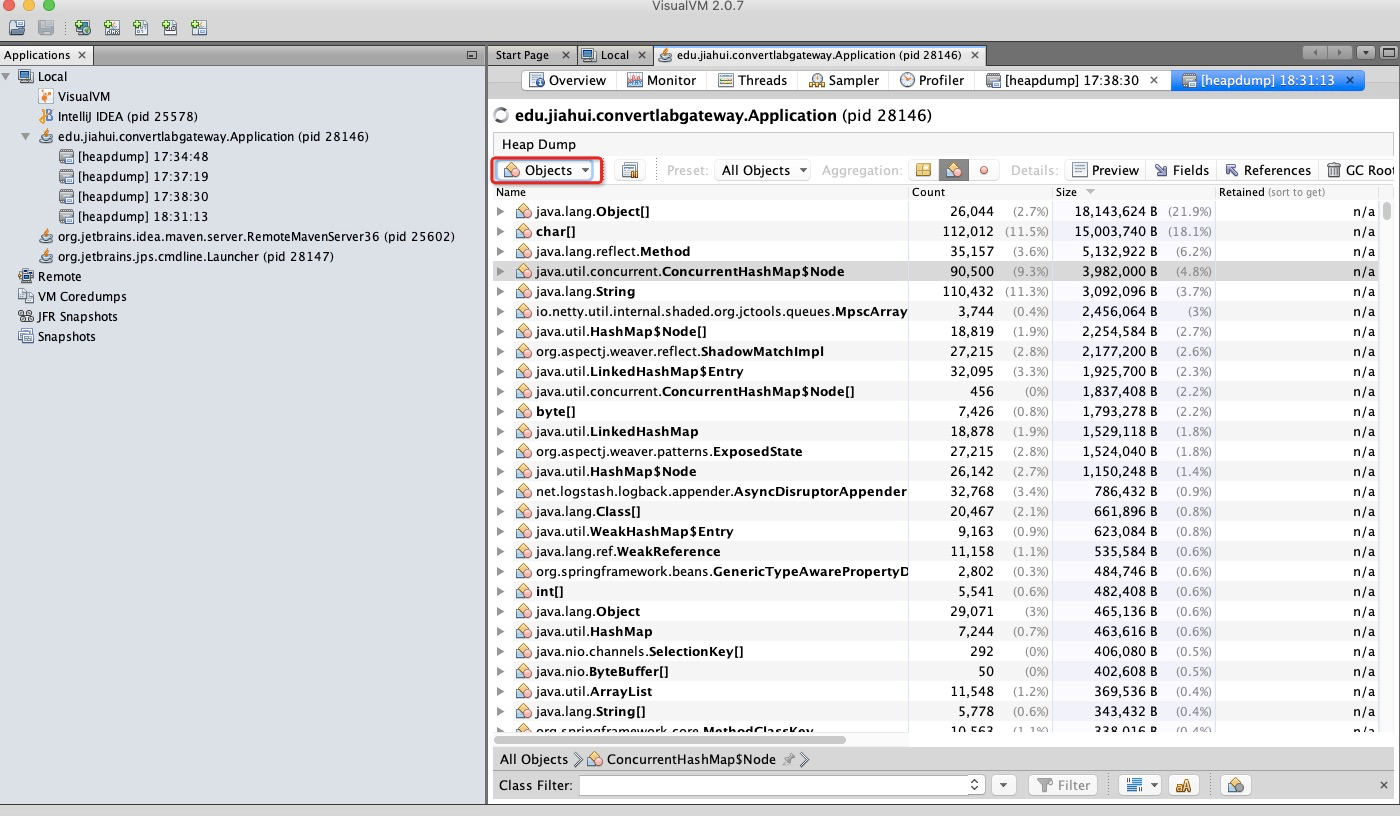Close the class filter bar
Image resolution: width=1400 pixels, height=816 pixels.
[1384, 785]
